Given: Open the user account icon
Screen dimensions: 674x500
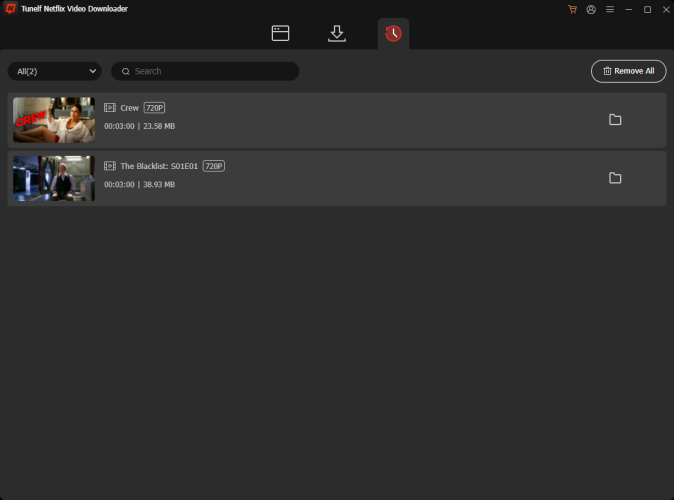Looking at the screenshot, I should (591, 9).
